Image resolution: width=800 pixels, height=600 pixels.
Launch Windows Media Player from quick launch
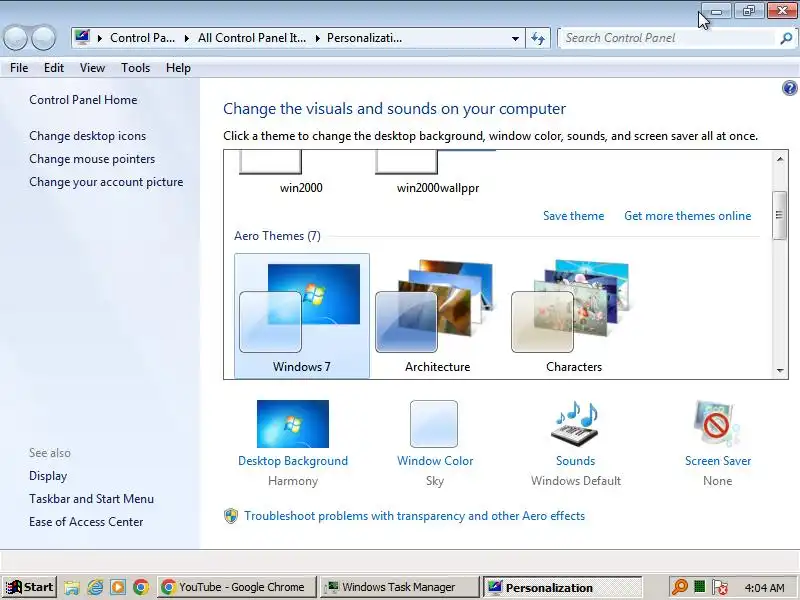(118, 587)
